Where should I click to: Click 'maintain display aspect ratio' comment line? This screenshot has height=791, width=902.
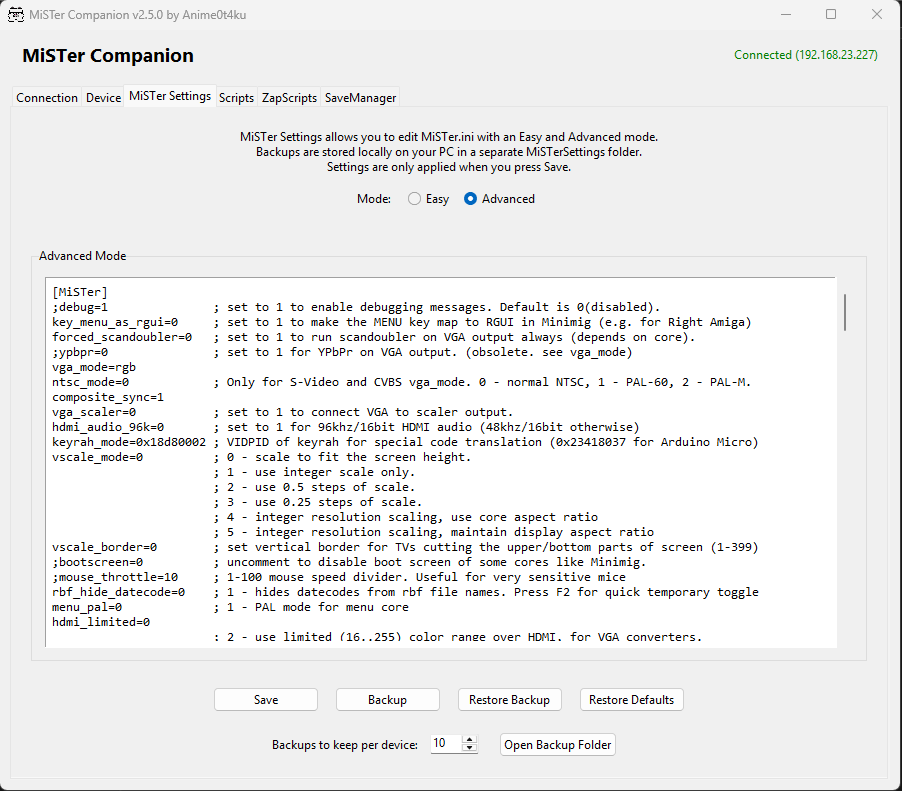tap(433, 532)
